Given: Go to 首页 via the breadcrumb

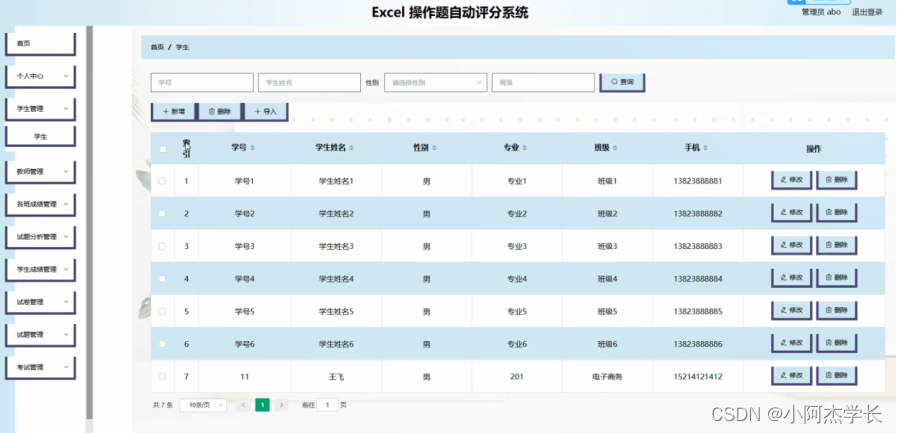Looking at the screenshot, I should pyautogui.click(x=157, y=48).
